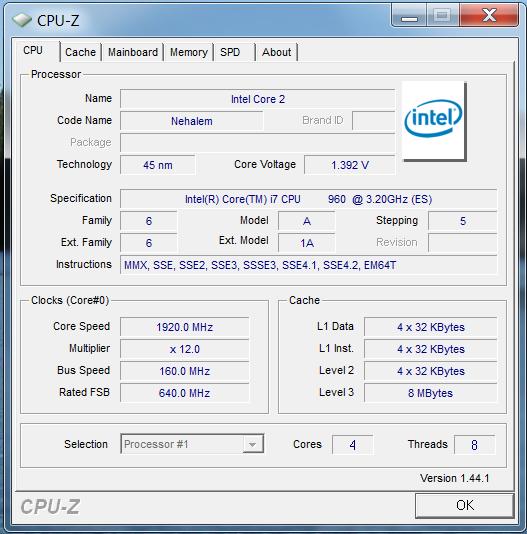Click the Specification field text
The height and width of the screenshot is (534, 527).
[308, 199]
